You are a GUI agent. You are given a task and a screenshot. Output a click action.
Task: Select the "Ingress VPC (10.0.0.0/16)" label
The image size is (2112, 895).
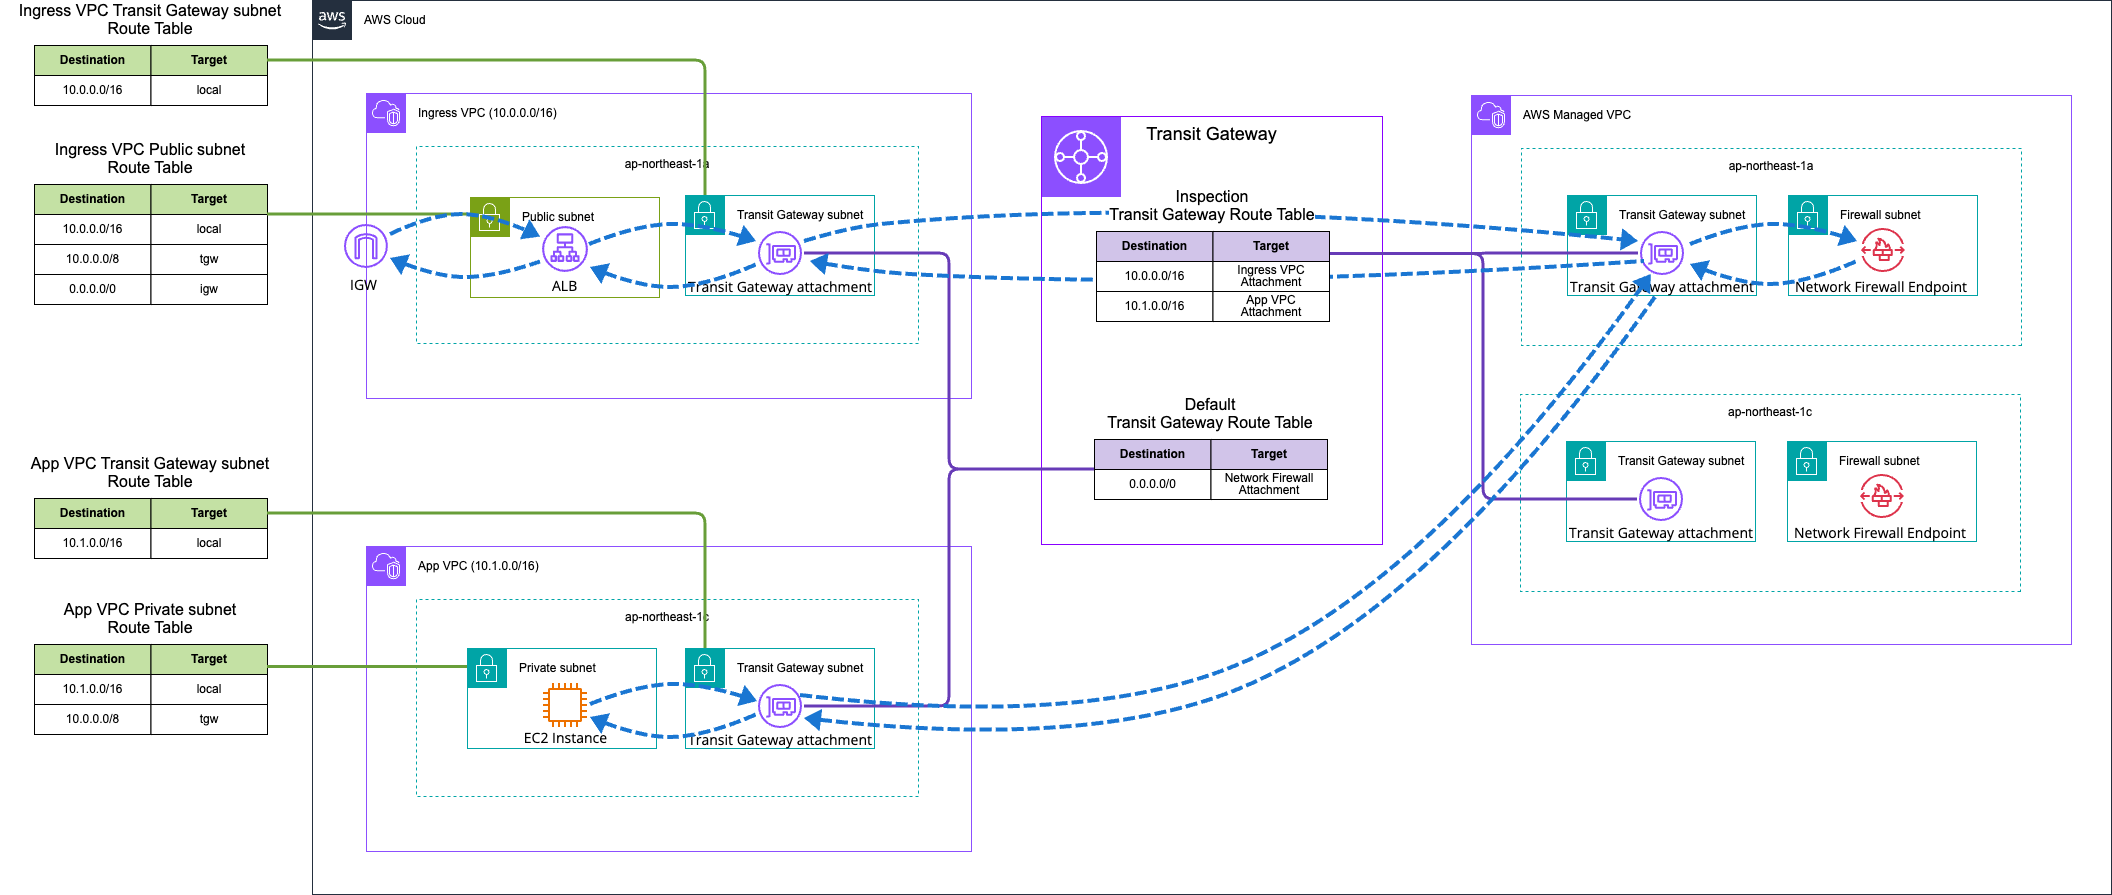[487, 113]
